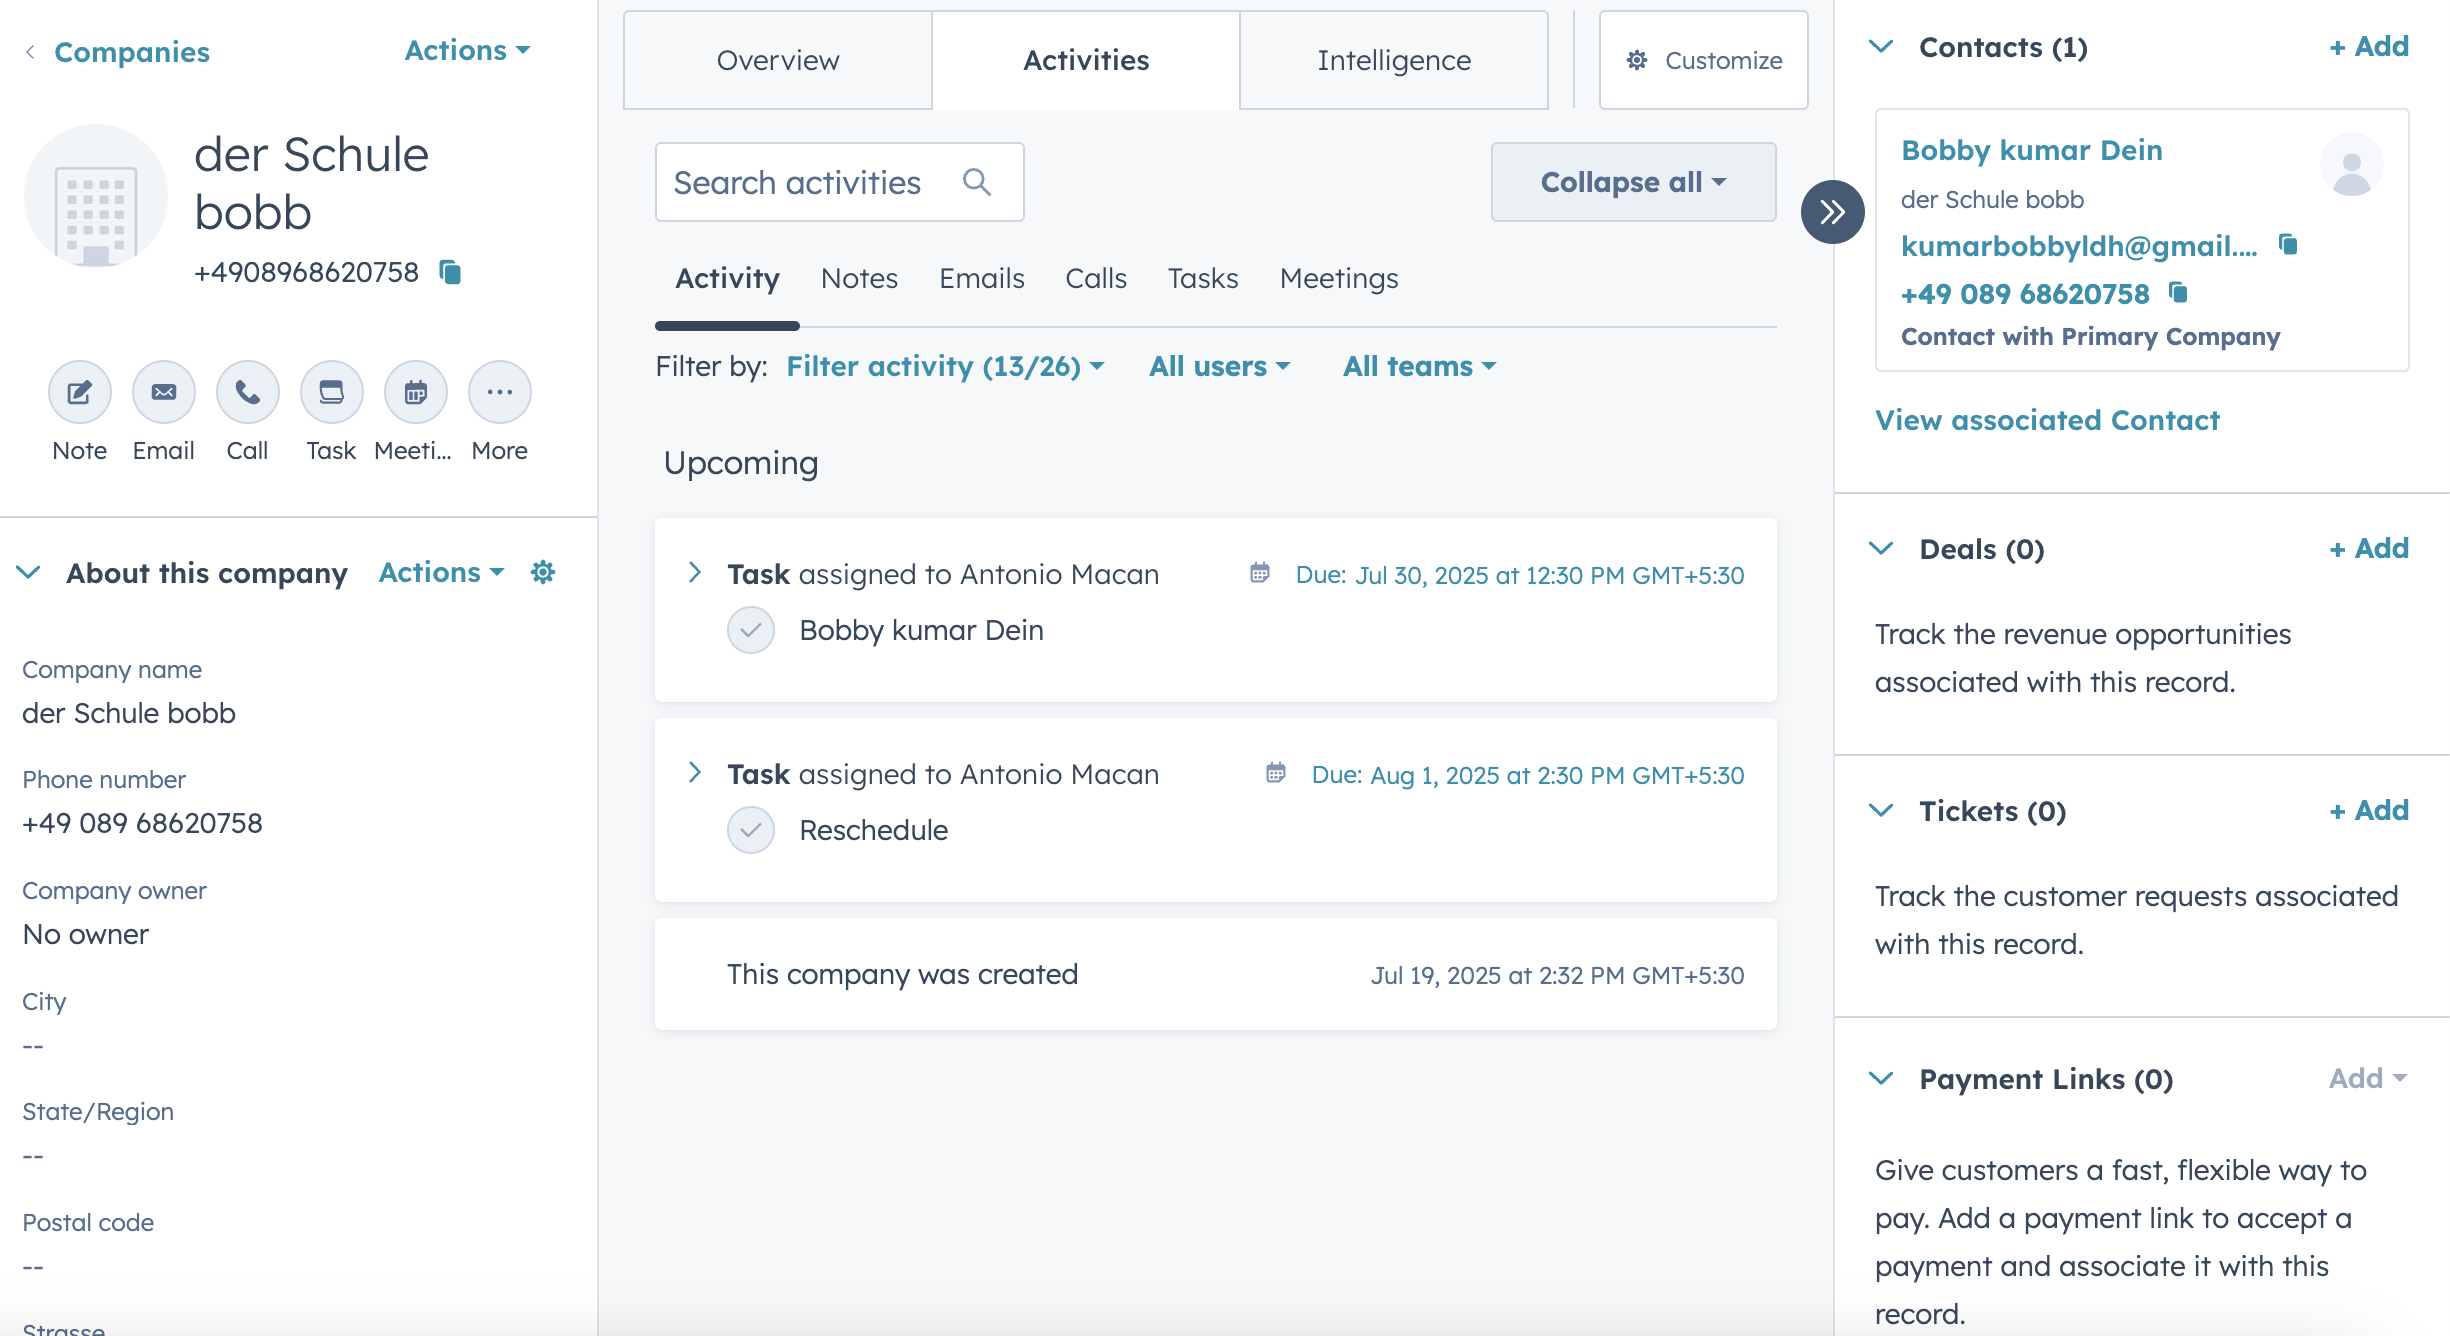Click the Phone number field value

coord(142,823)
